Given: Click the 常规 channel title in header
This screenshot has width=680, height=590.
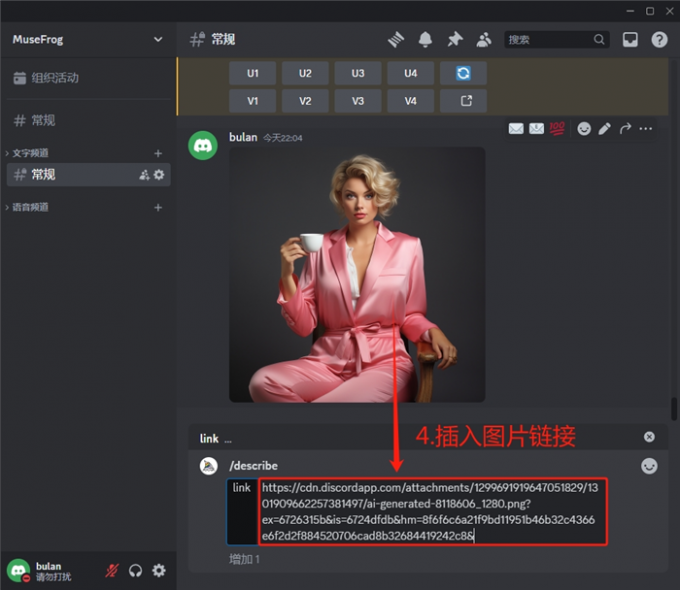Looking at the screenshot, I should tap(223, 39).
